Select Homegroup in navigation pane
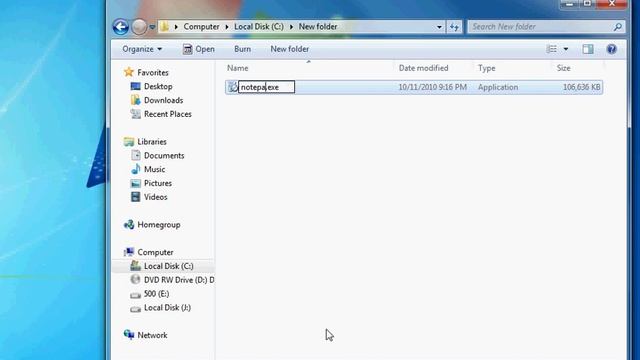 pyautogui.click(x=159, y=225)
